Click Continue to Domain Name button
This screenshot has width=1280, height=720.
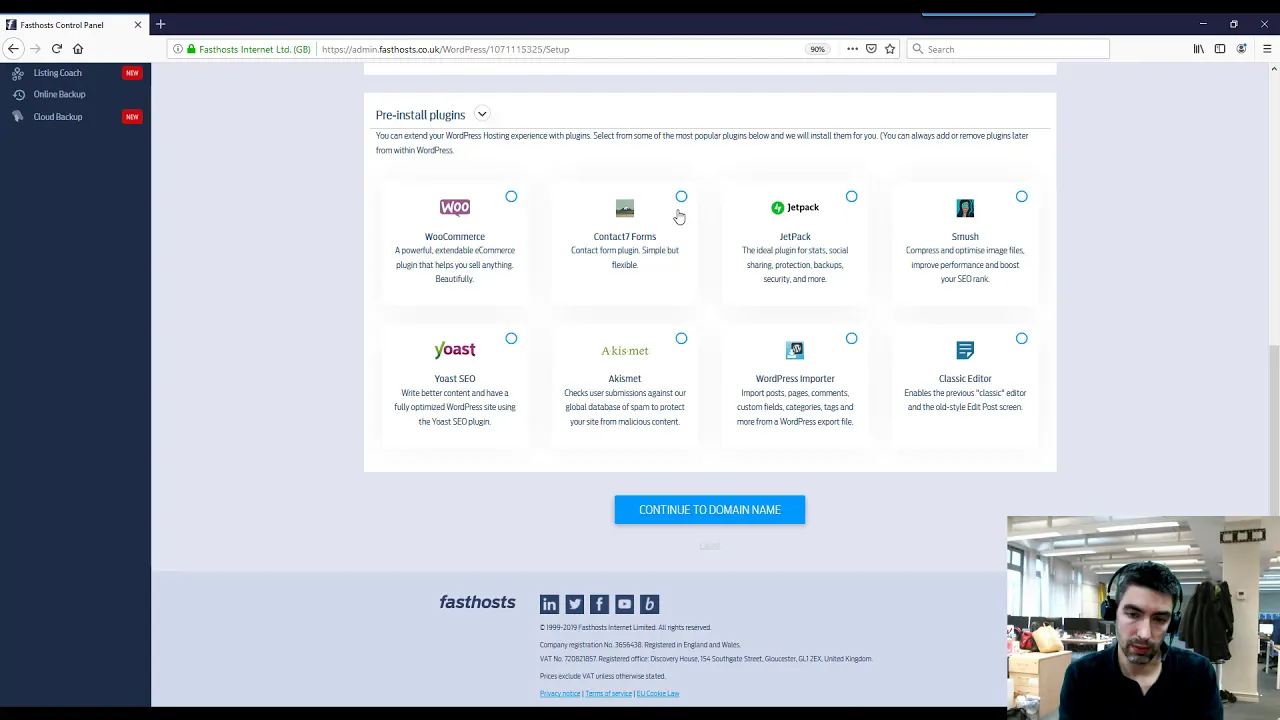coord(710,510)
